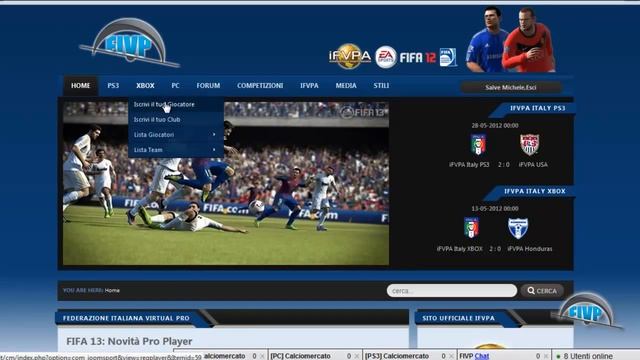Open the iFVPA Italy PS3 team link

coord(469,164)
